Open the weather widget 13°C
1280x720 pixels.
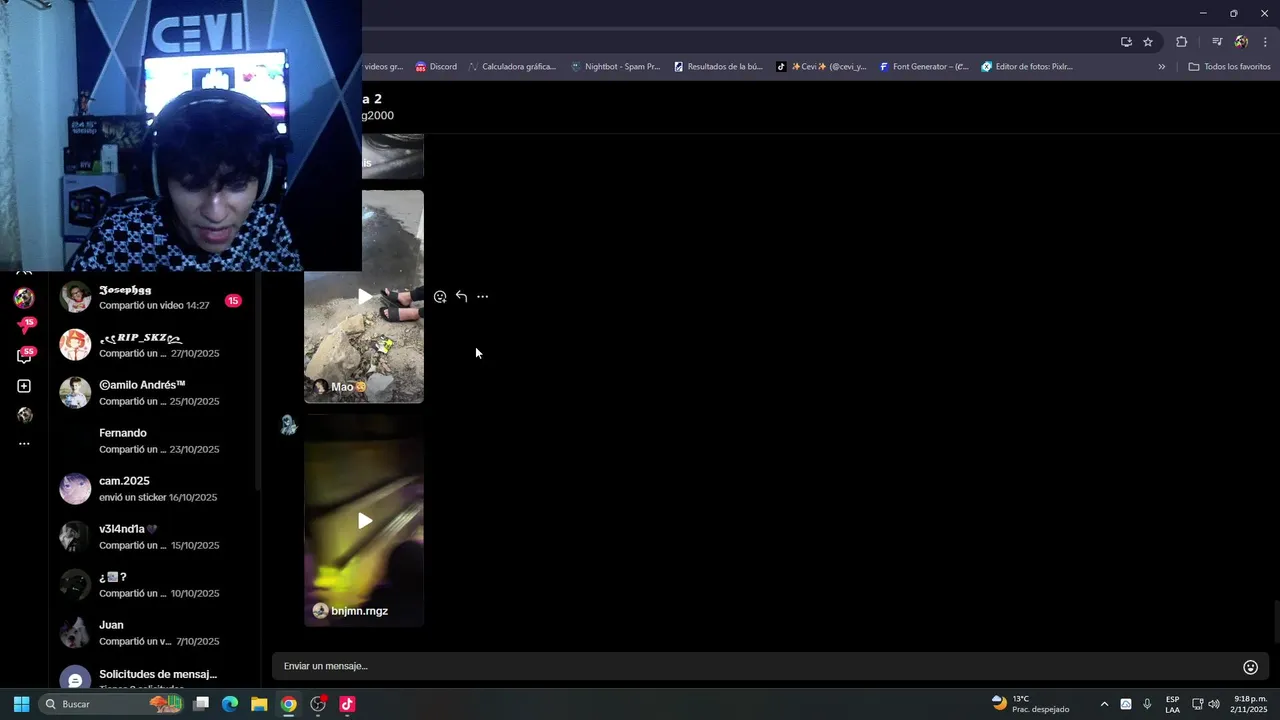point(1030,704)
